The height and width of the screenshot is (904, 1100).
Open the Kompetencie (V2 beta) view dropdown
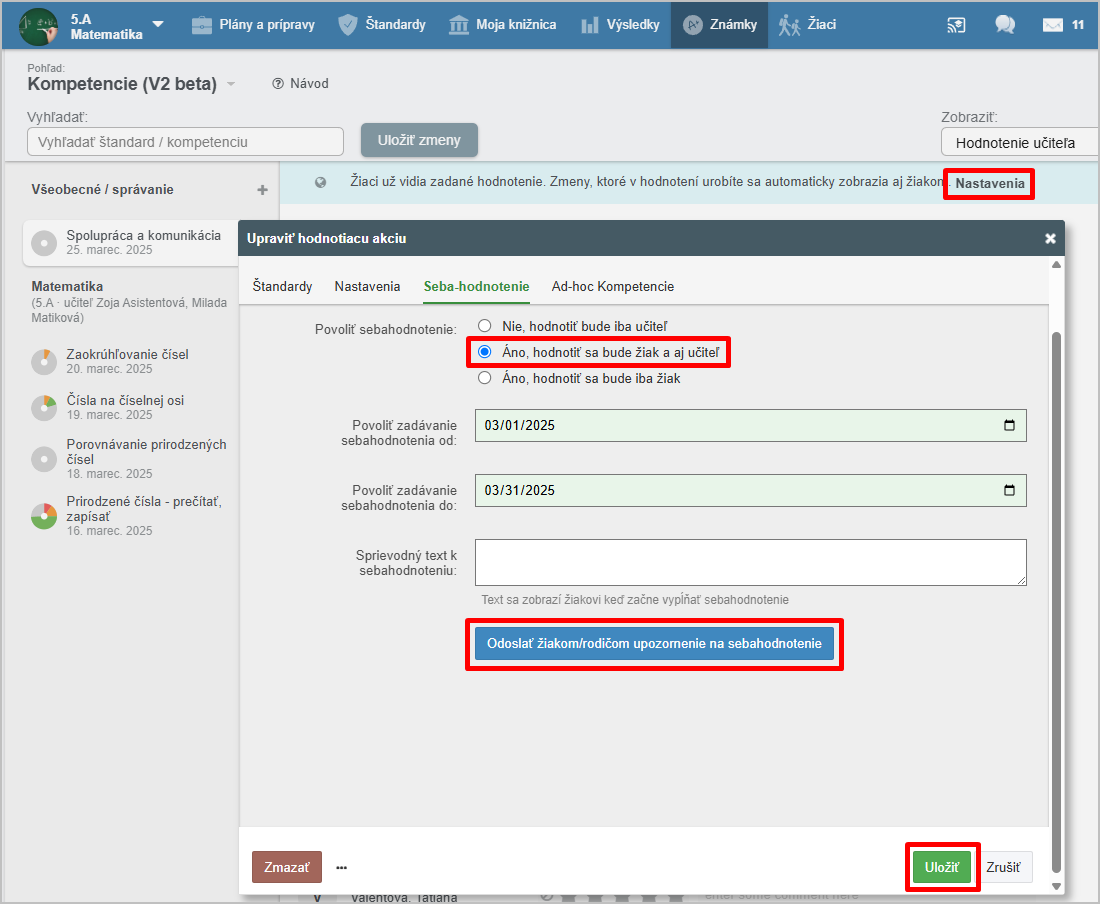pos(231,85)
